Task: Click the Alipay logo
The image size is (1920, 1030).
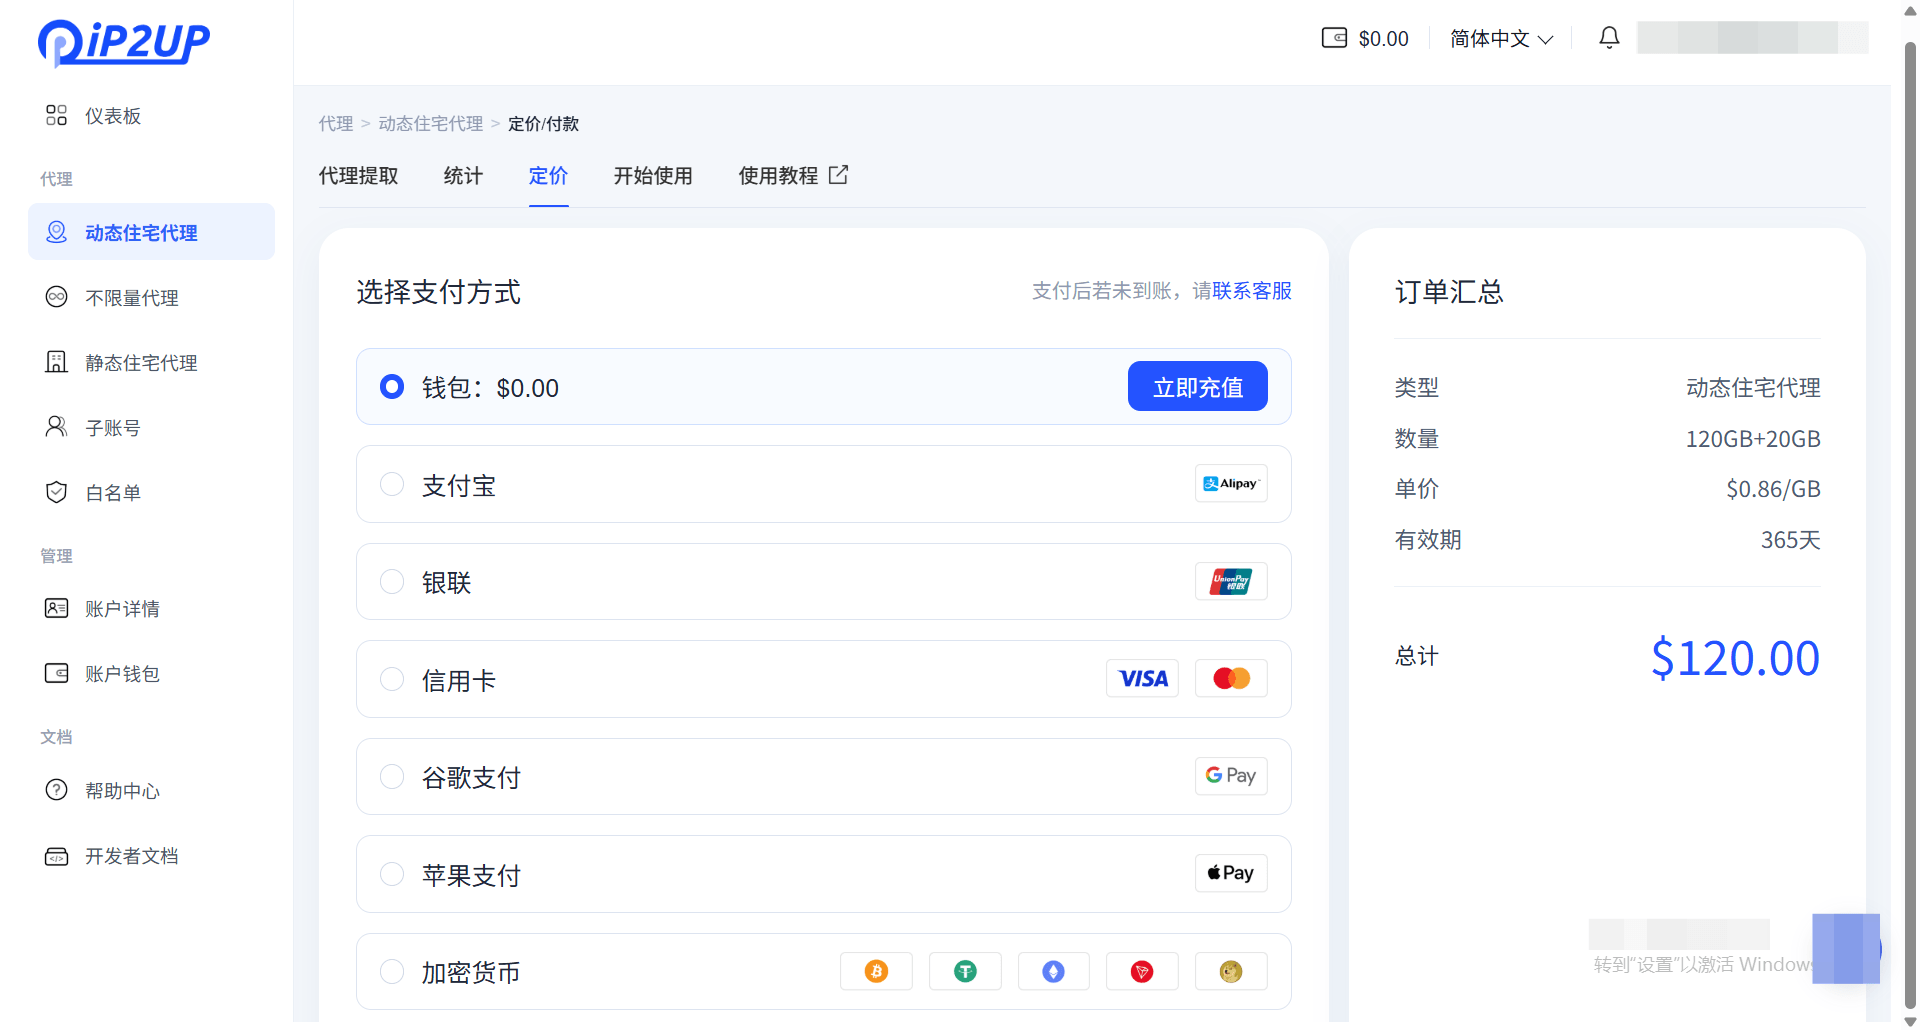Action: tap(1231, 483)
